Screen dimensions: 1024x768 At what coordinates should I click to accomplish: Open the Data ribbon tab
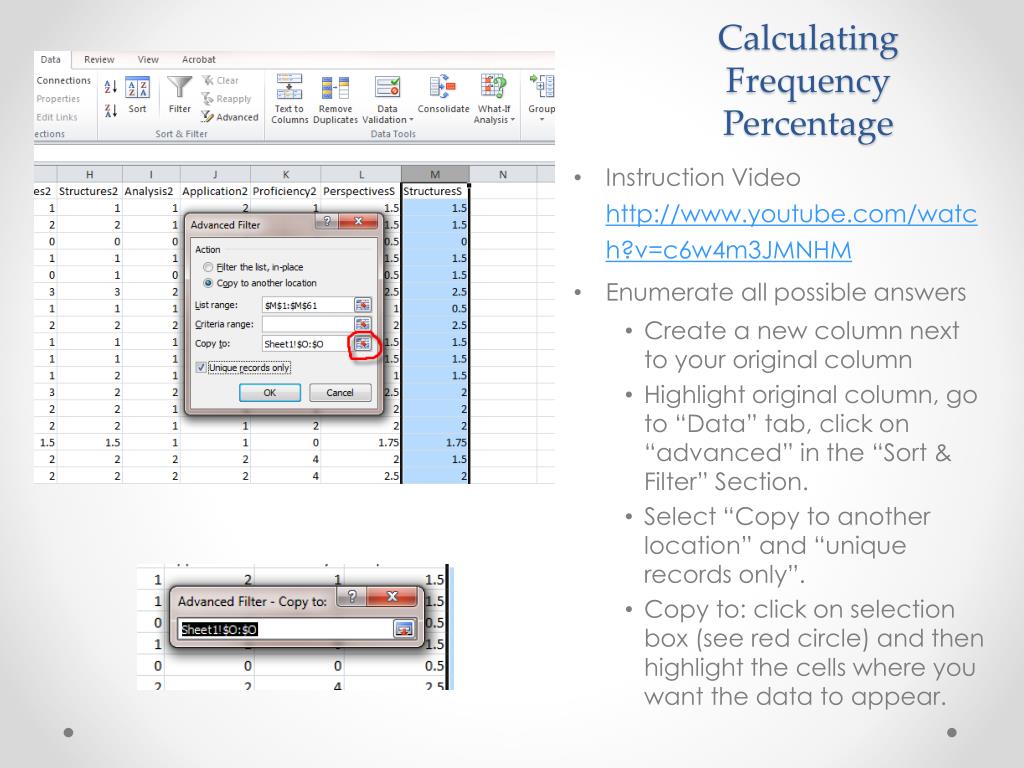click(51, 59)
